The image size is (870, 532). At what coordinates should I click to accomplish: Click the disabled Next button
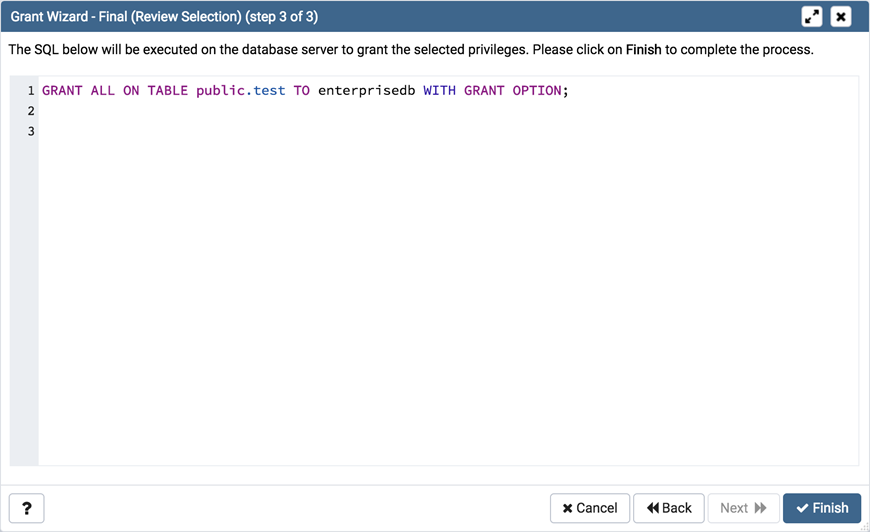(743, 508)
